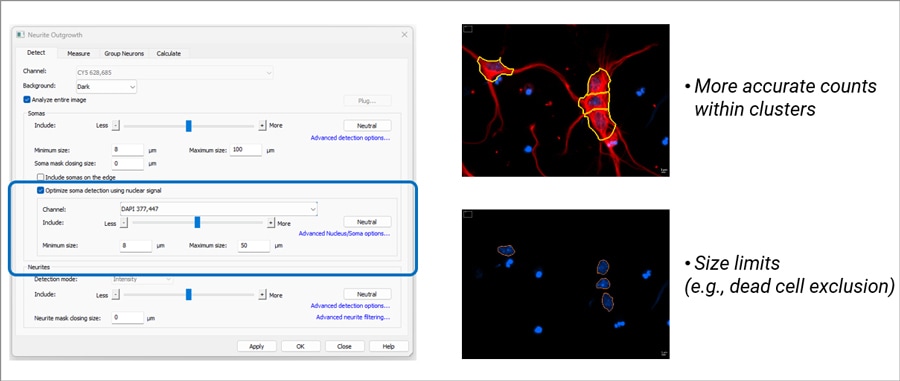
Task: Switch to the Measure tab
Action: (x=79, y=53)
